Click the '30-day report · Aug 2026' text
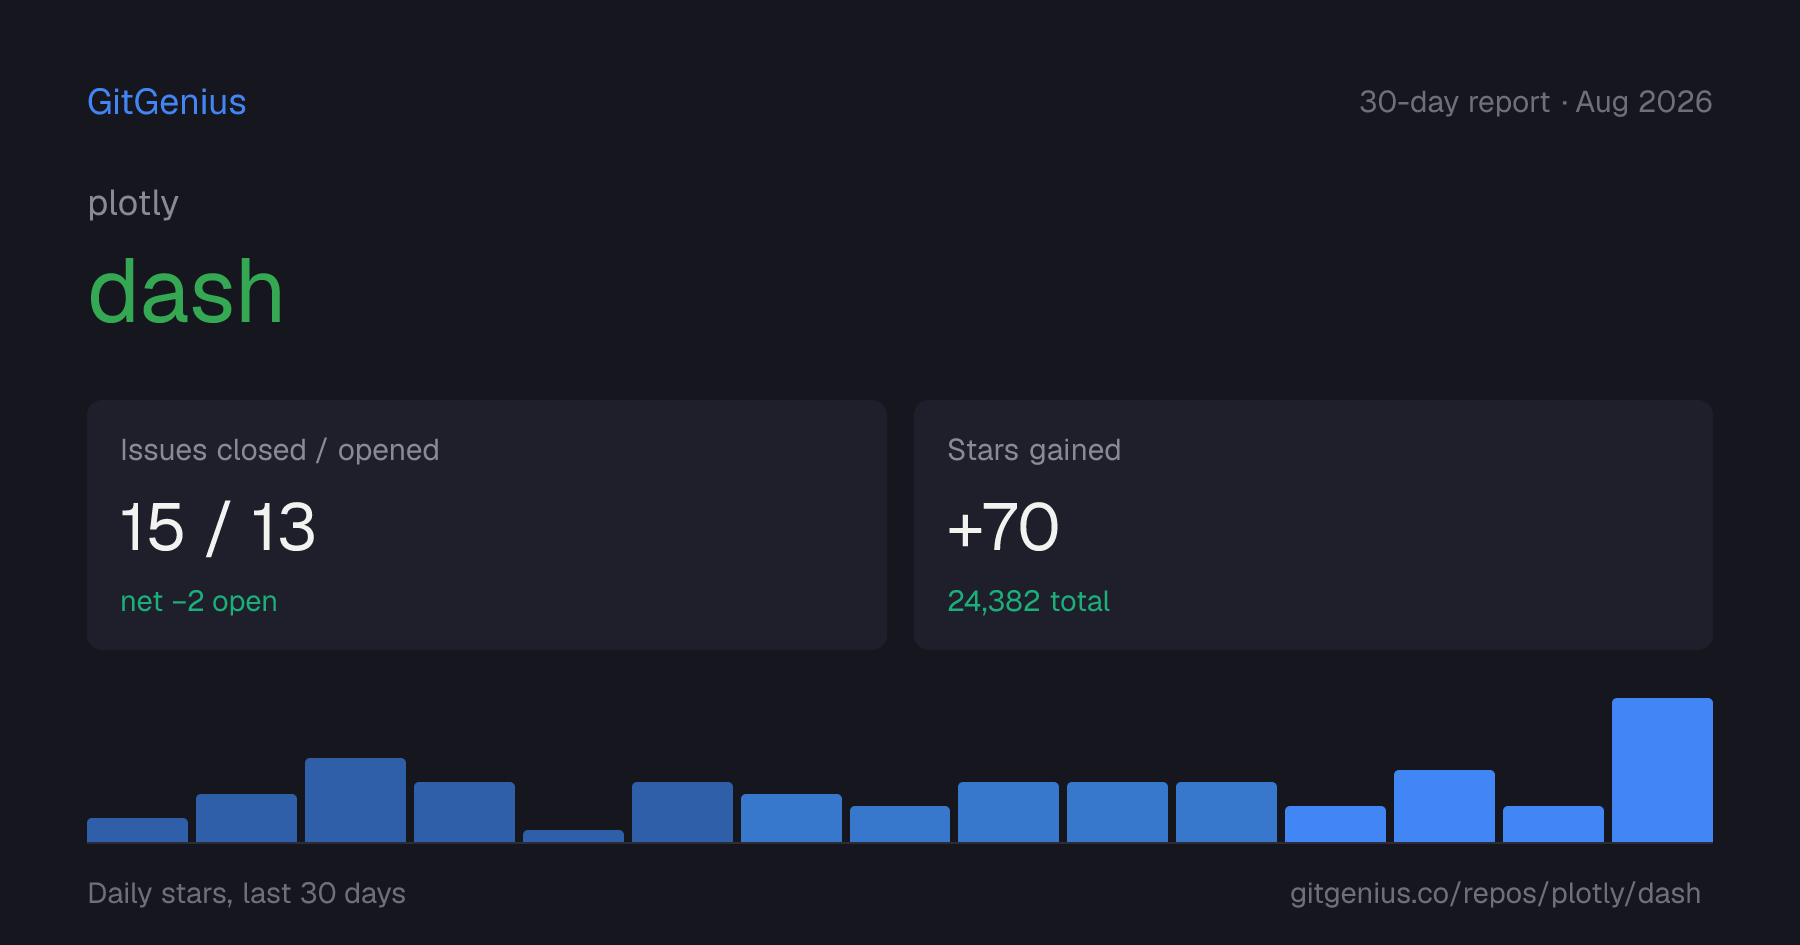The width and height of the screenshot is (1800, 945). click(1535, 102)
